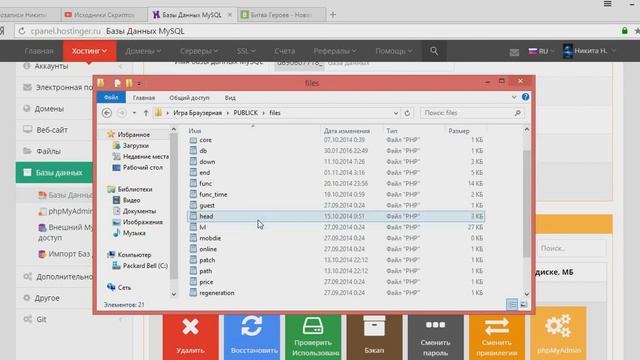
Task: Open recent locations dropdown arrow
Action: click(134, 113)
